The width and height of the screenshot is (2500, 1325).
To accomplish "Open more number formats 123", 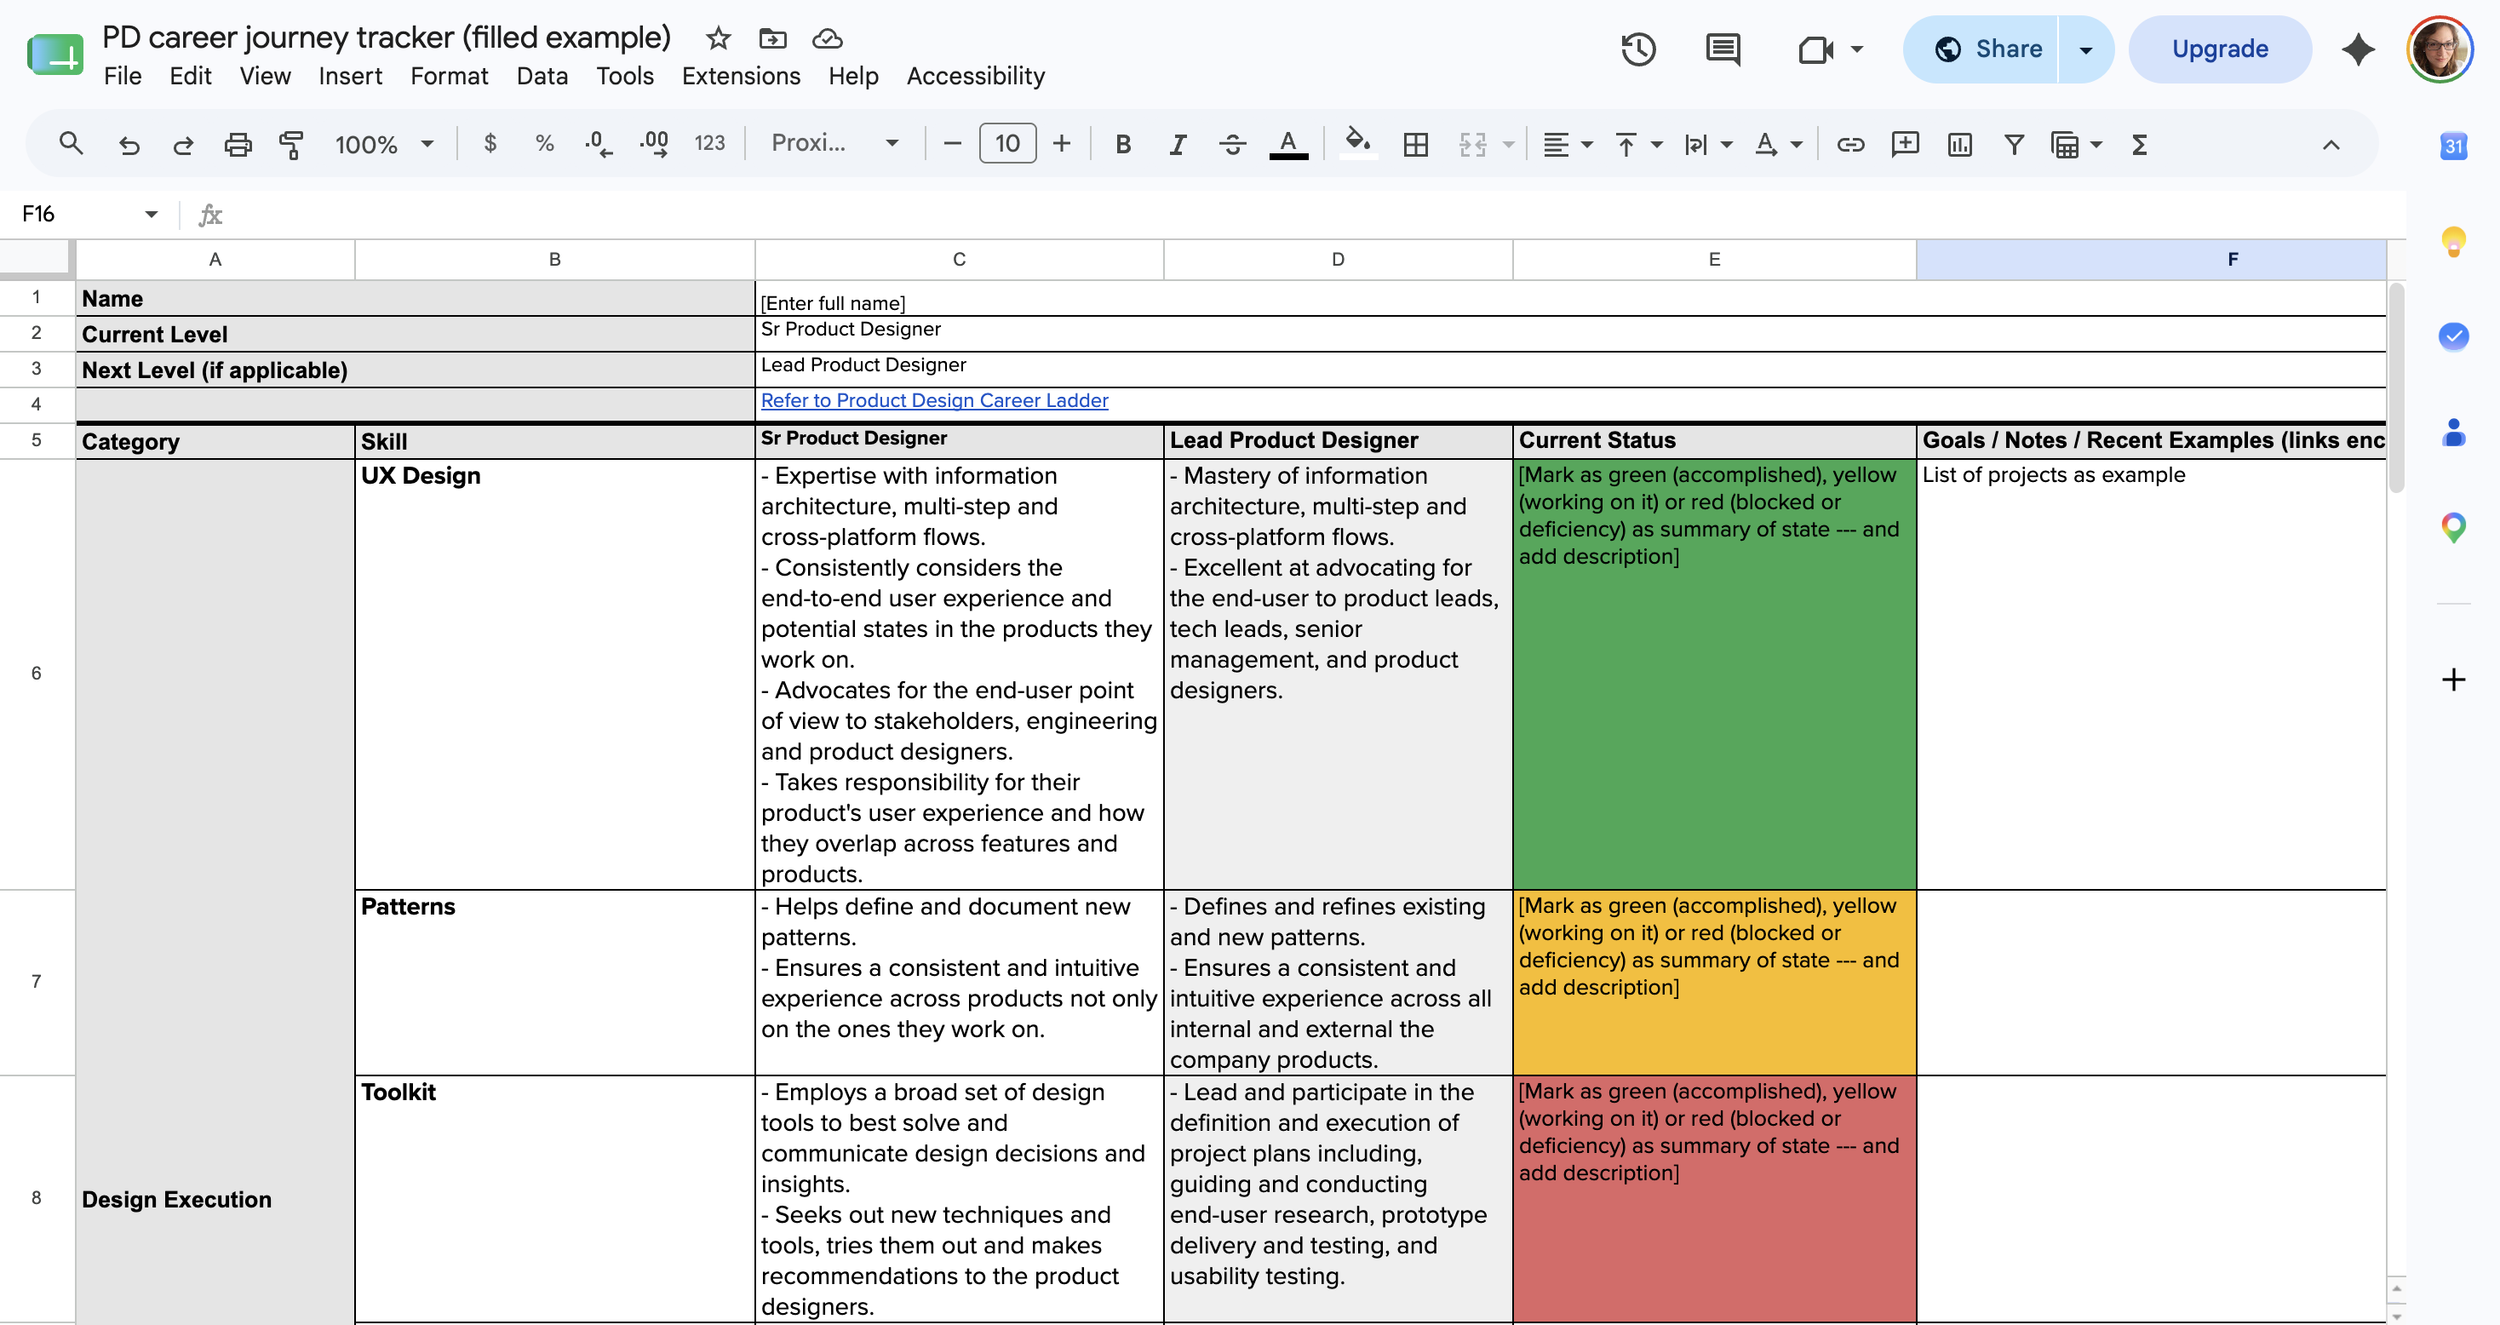I will (x=710, y=144).
